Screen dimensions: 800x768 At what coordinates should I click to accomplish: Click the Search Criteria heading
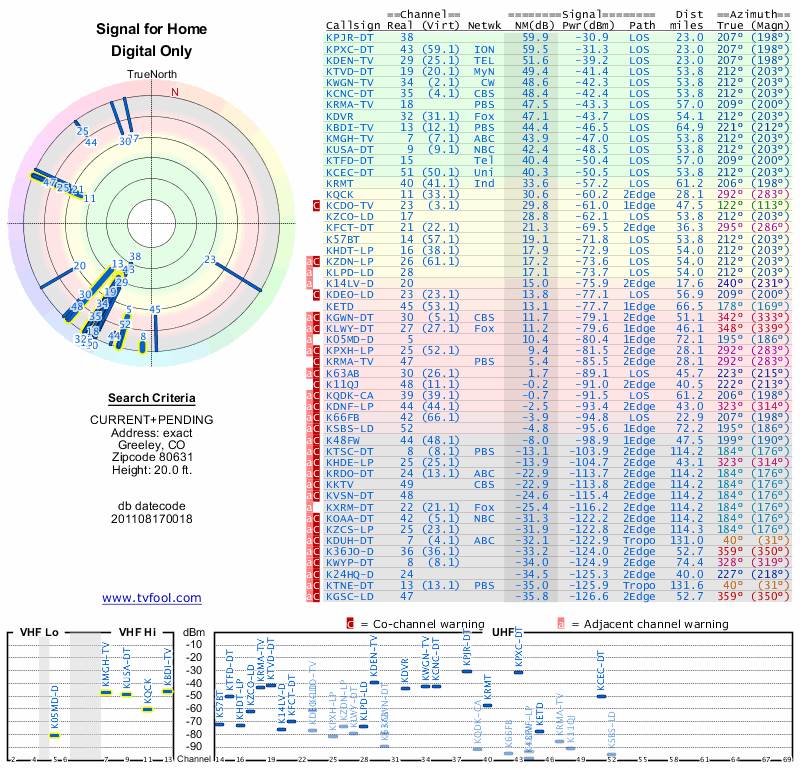[152, 398]
